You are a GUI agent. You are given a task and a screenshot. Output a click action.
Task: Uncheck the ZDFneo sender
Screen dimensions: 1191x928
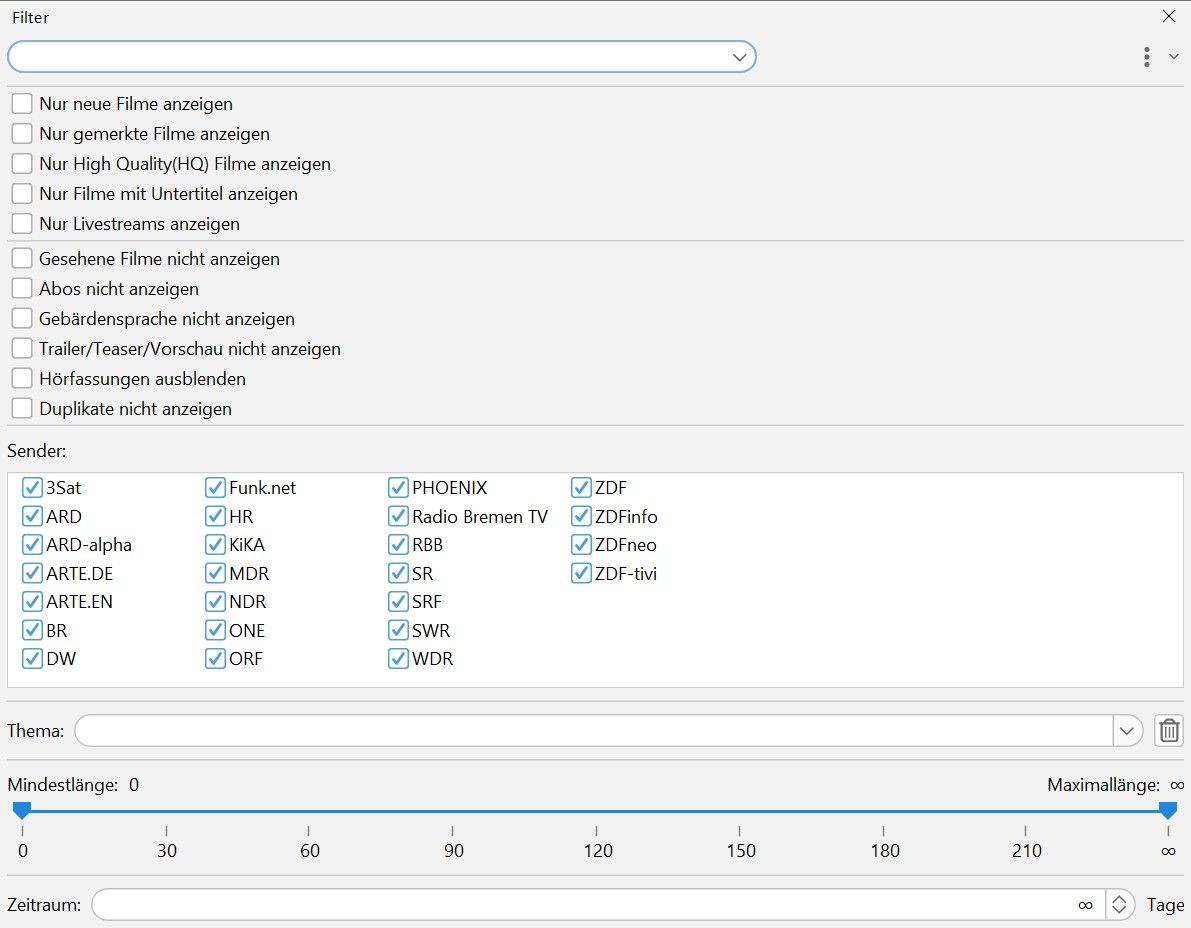point(581,544)
